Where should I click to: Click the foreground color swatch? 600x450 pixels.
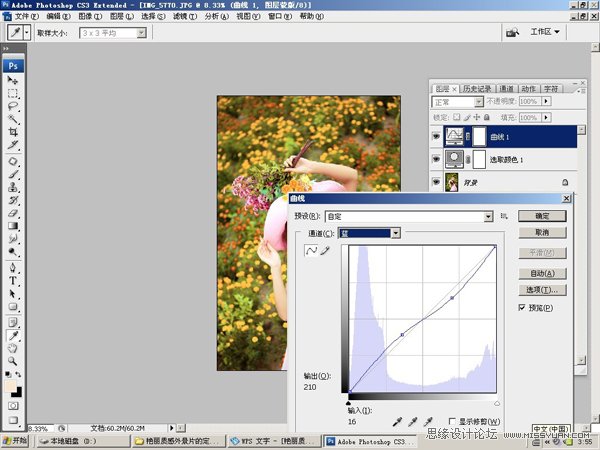point(10,386)
